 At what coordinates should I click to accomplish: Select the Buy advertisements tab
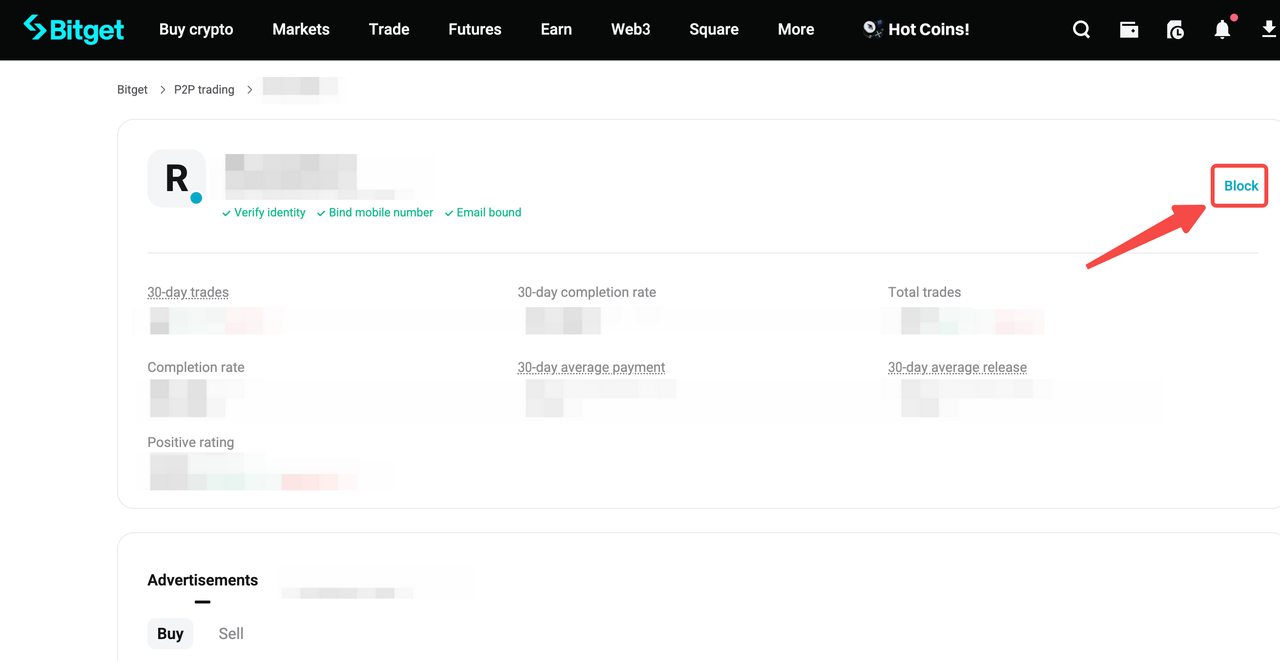click(x=170, y=633)
